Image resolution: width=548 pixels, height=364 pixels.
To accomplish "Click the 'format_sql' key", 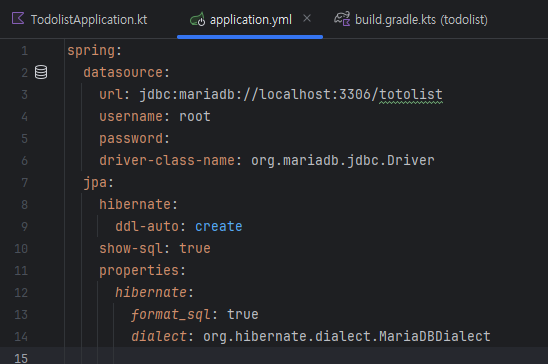I will tap(171, 315).
